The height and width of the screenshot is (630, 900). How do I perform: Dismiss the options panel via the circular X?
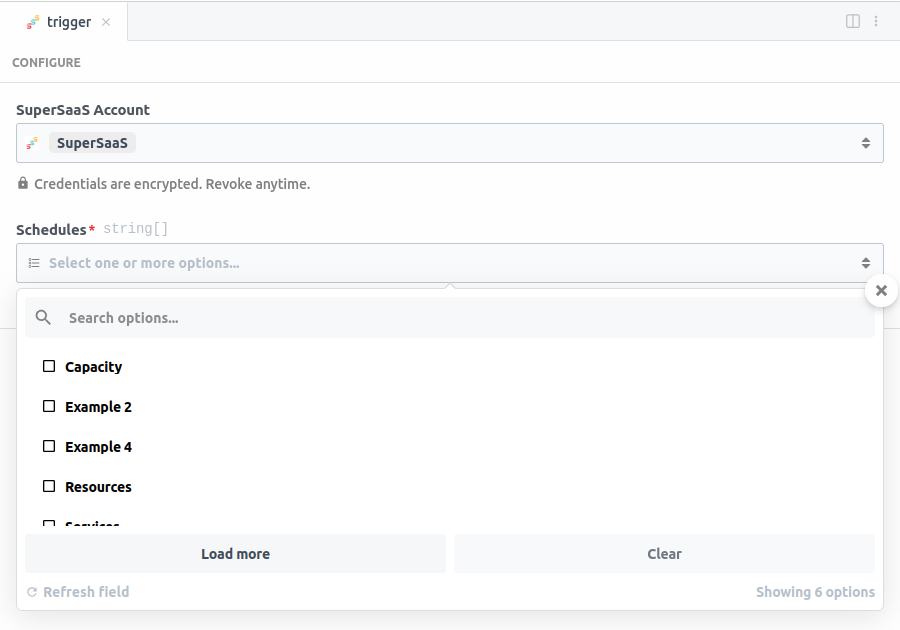tap(881, 290)
